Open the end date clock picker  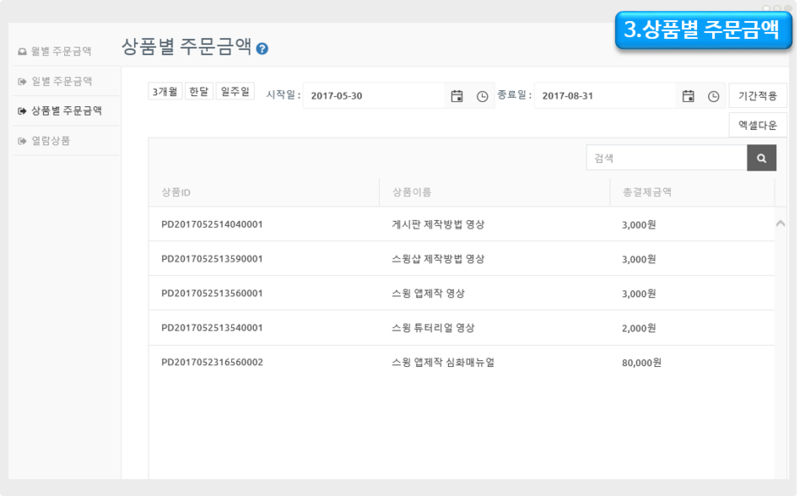pyautogui.click(x=713, y=96)
